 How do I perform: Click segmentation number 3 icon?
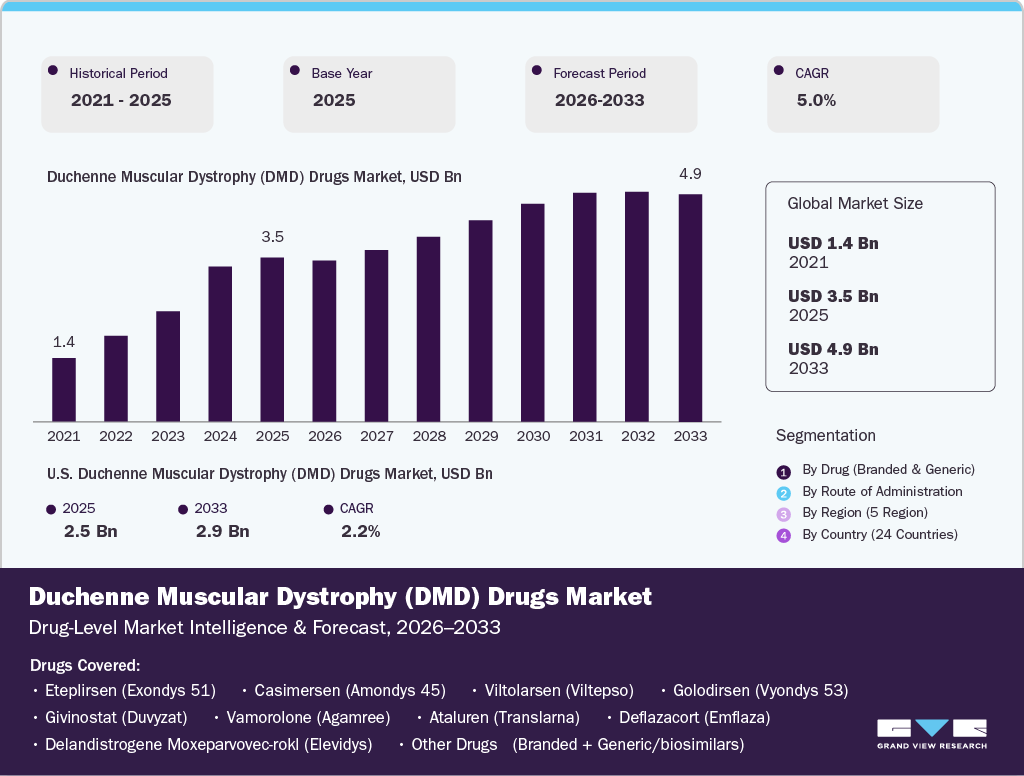(x=784, y=514)
